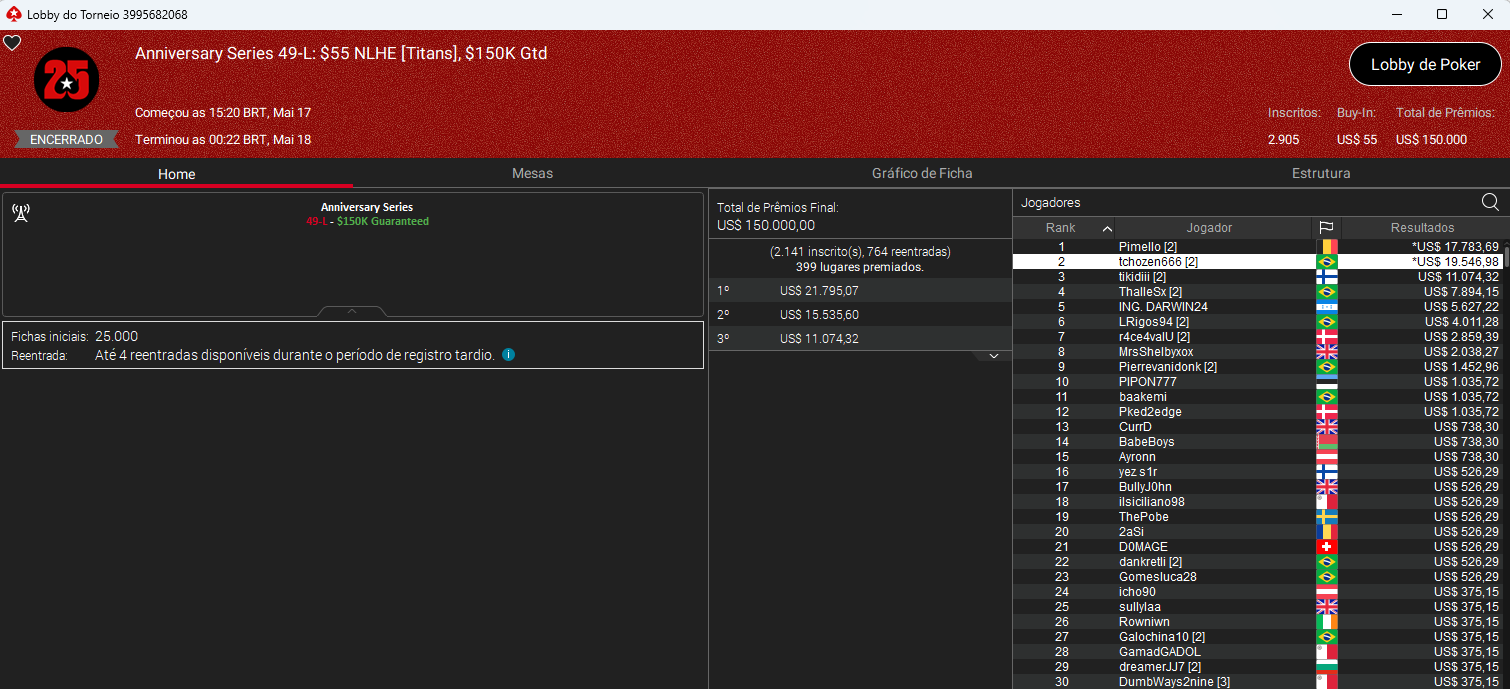Click the 3rd place prize US$ 11.074,32 in payouts
This screenshot has height=689, width=1510.
coord(819,339)
